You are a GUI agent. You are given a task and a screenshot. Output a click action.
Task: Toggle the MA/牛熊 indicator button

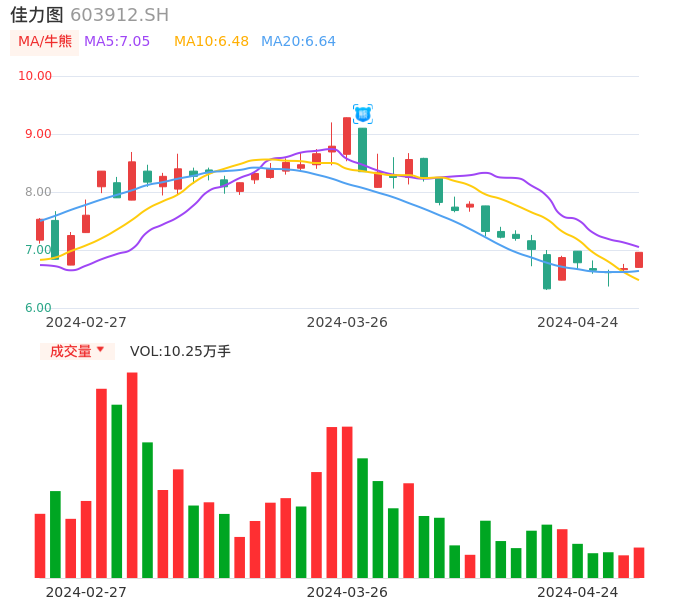click(x=45, y=42)
